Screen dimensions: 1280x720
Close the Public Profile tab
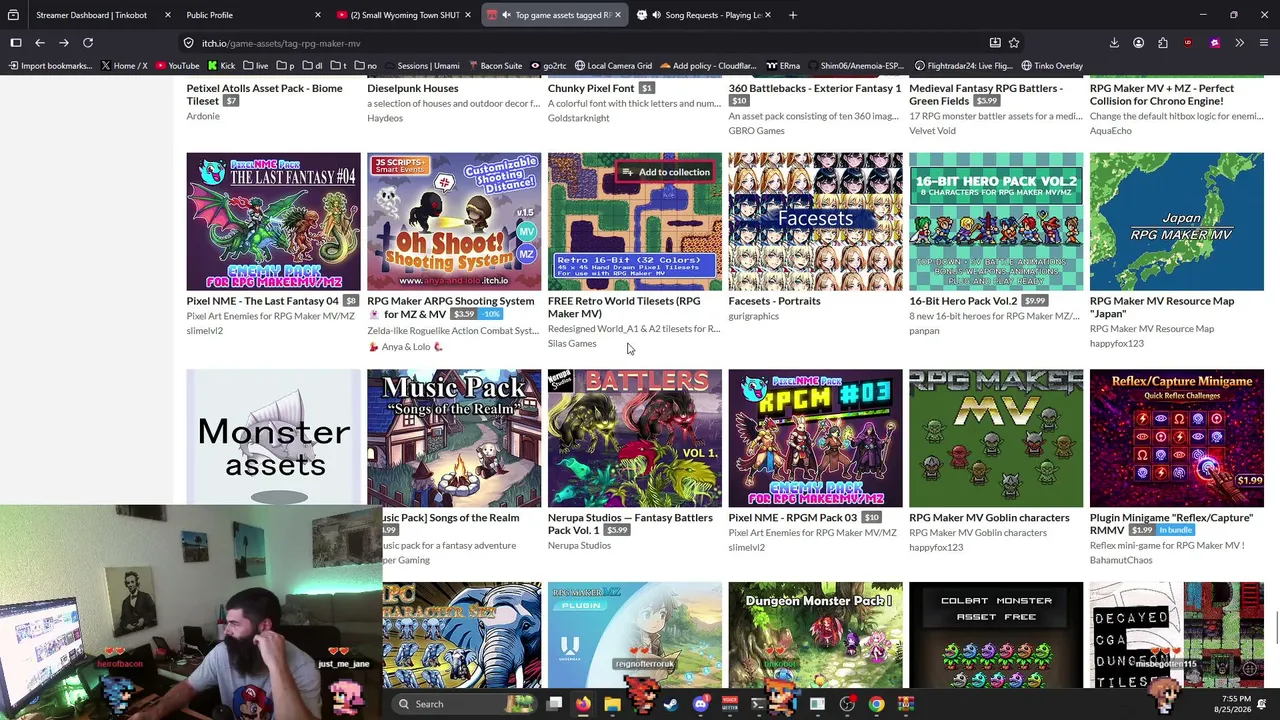pyautogui.click(x=318, y=15)
